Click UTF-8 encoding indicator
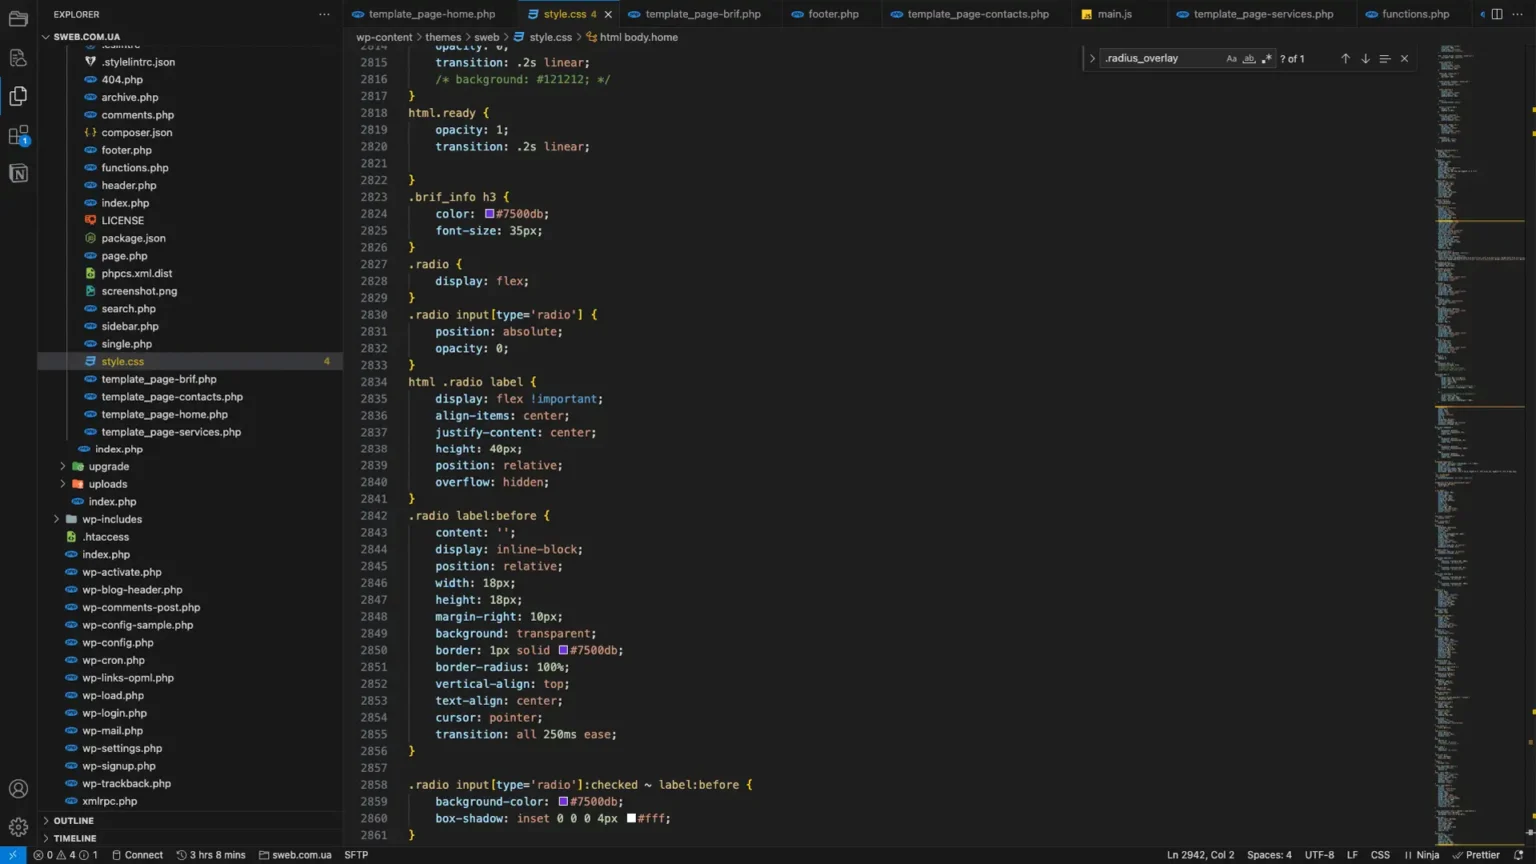The height and width of the screenshot is (864, 1536). tap(1319, 855)
